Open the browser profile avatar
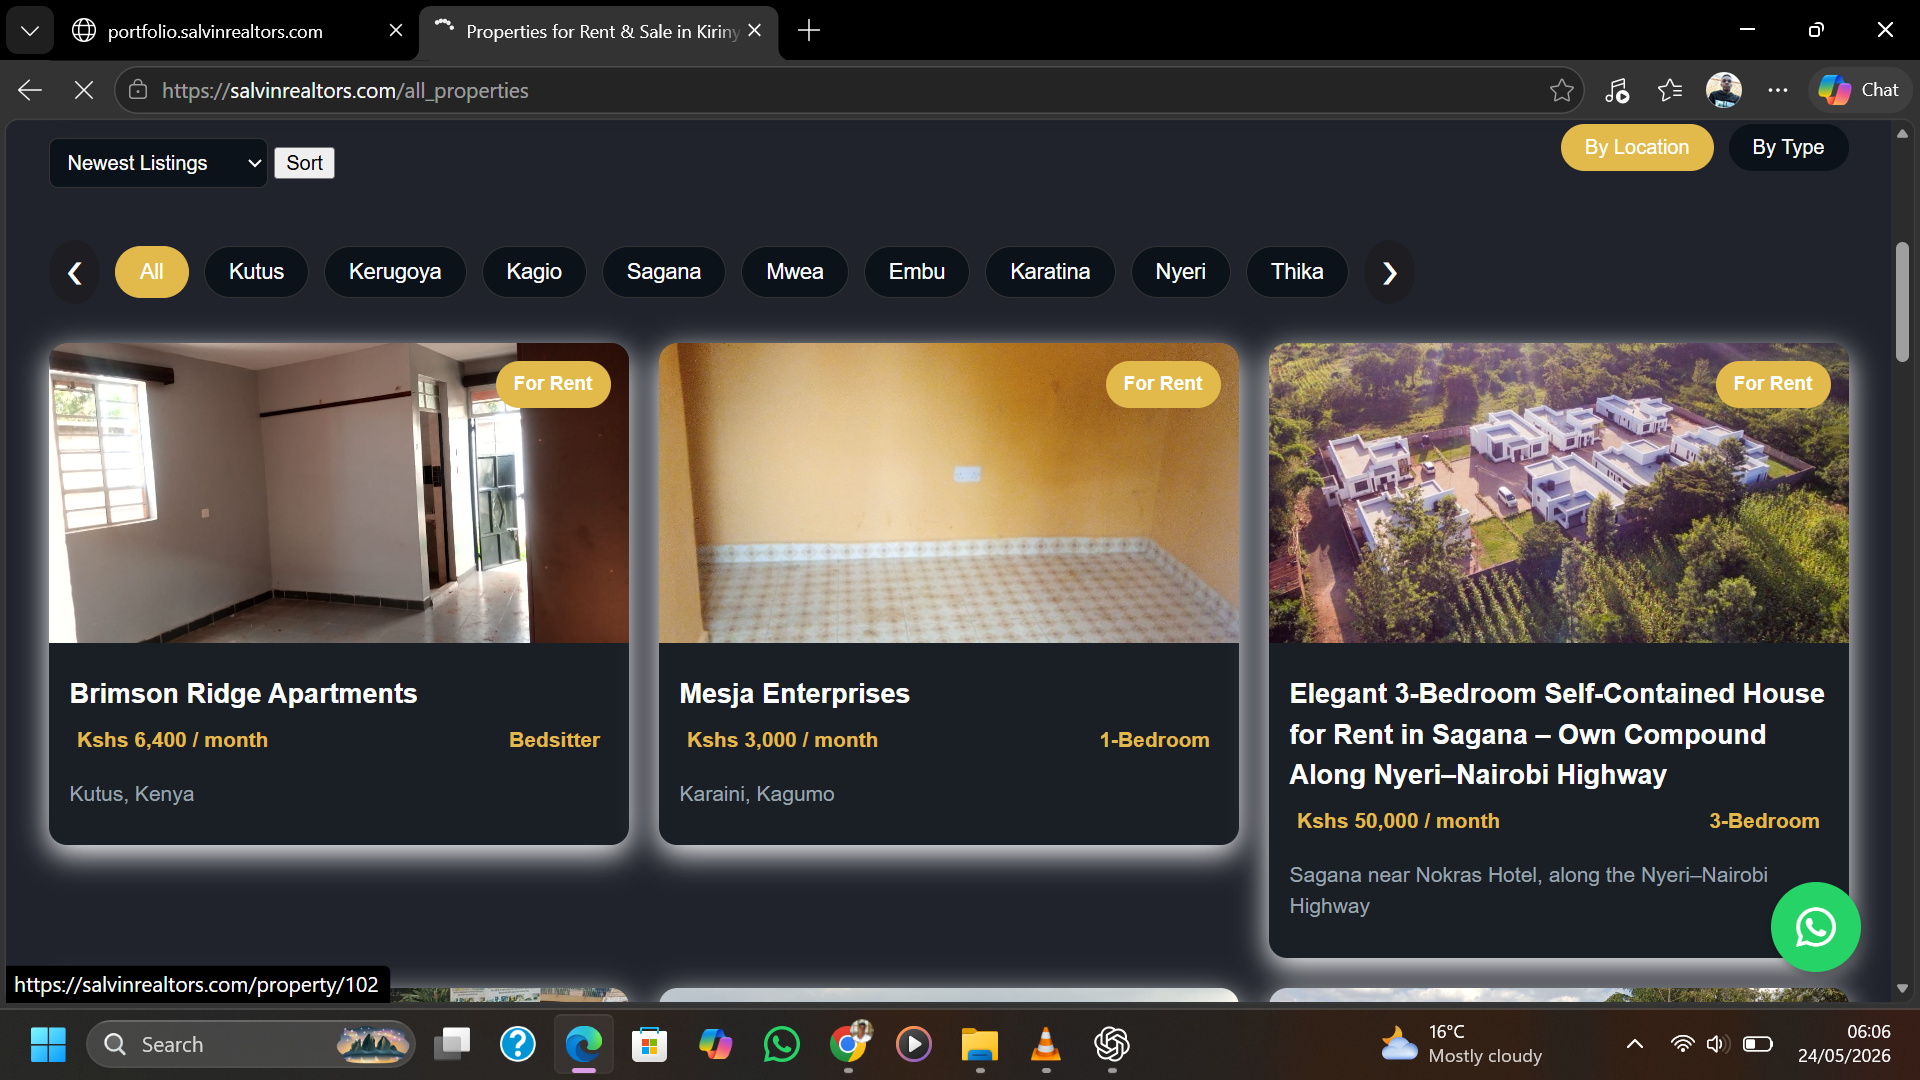Viewport: 1920px width, 1080px height. click(1723, 90)
